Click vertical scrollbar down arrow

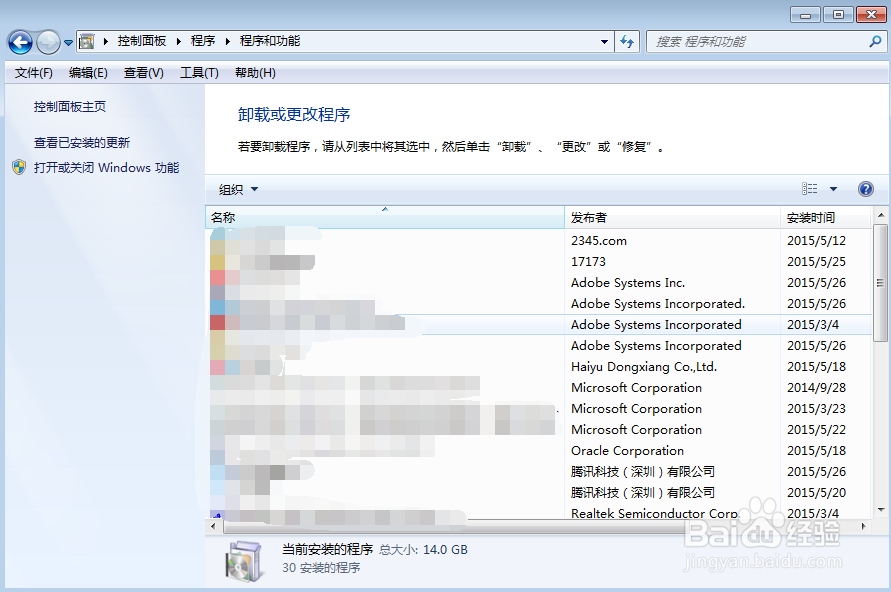(880, 510)
